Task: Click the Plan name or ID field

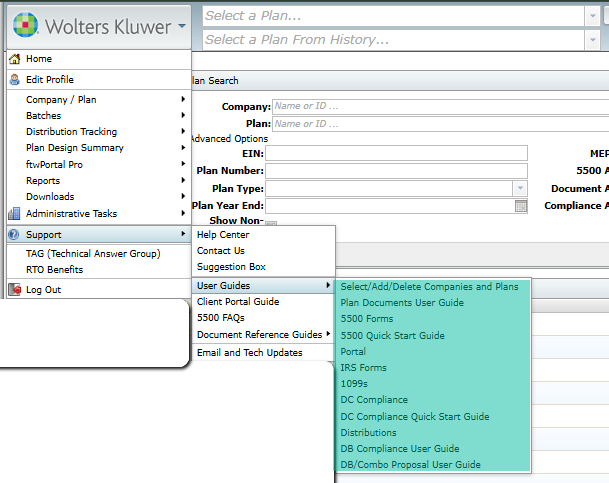Action: pyautogui.click(x=441, y=124)
